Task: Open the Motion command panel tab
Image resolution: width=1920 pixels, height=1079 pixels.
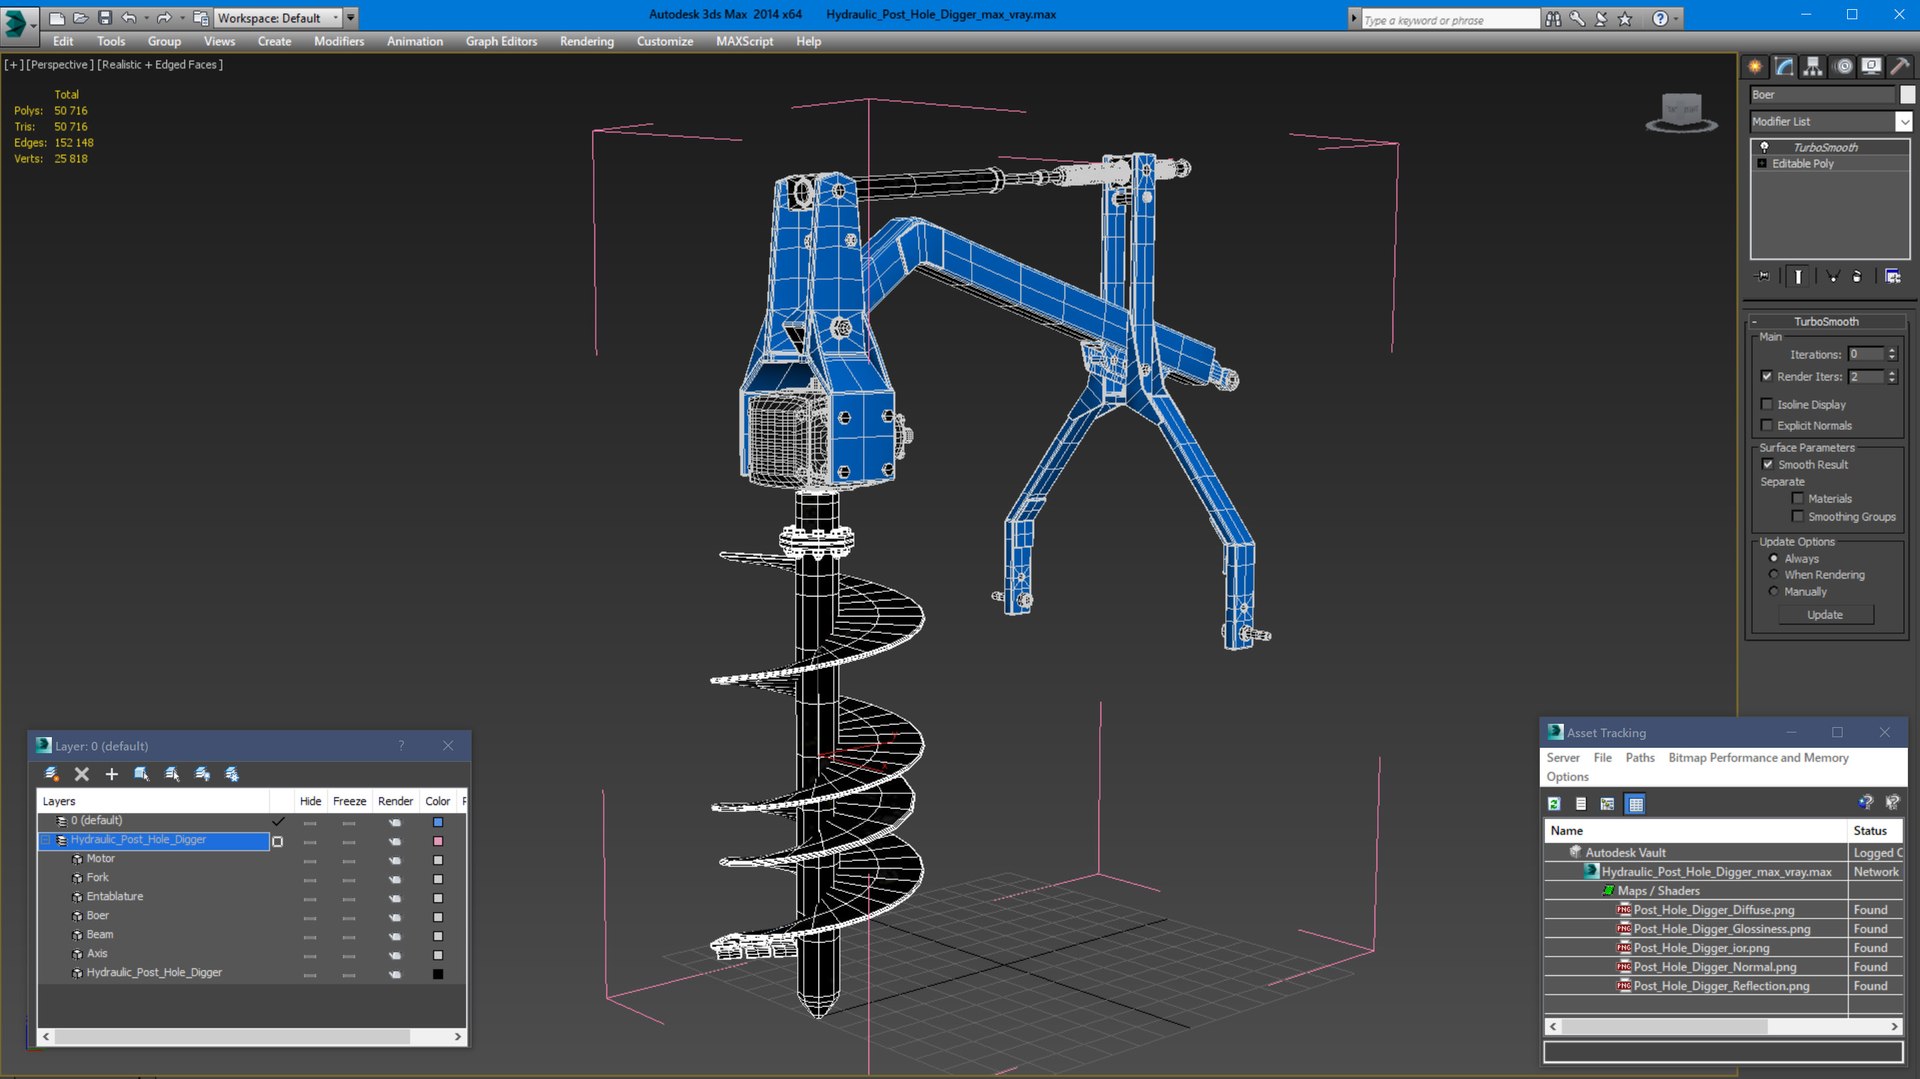Action: (x=1844, y=67)
